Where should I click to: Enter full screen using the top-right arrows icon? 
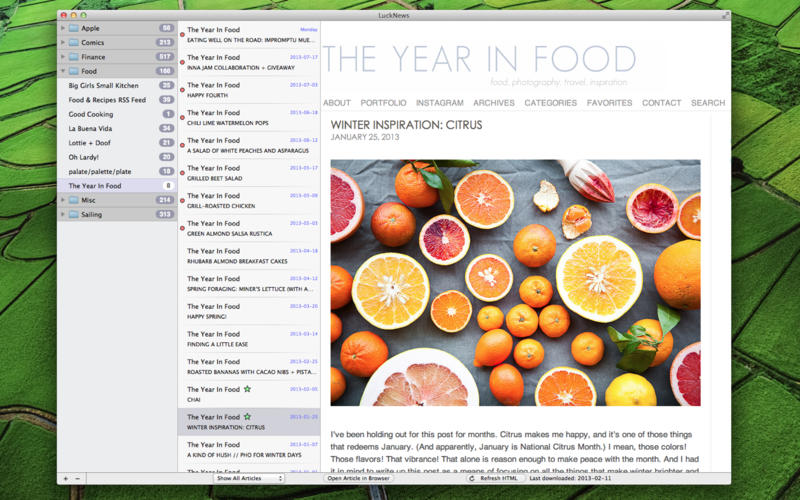pos(726,15)
